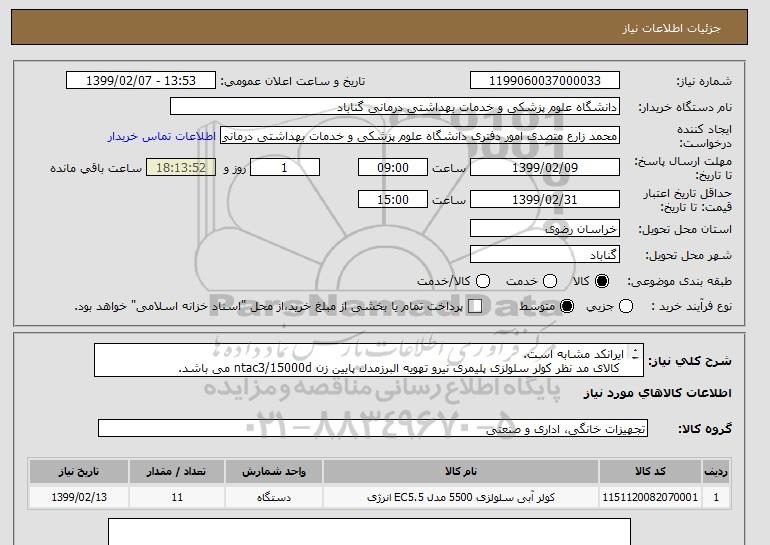Screen dimensions: 770x545
Task: Select the خدمت radio button
Action: (x=550, y=281)
